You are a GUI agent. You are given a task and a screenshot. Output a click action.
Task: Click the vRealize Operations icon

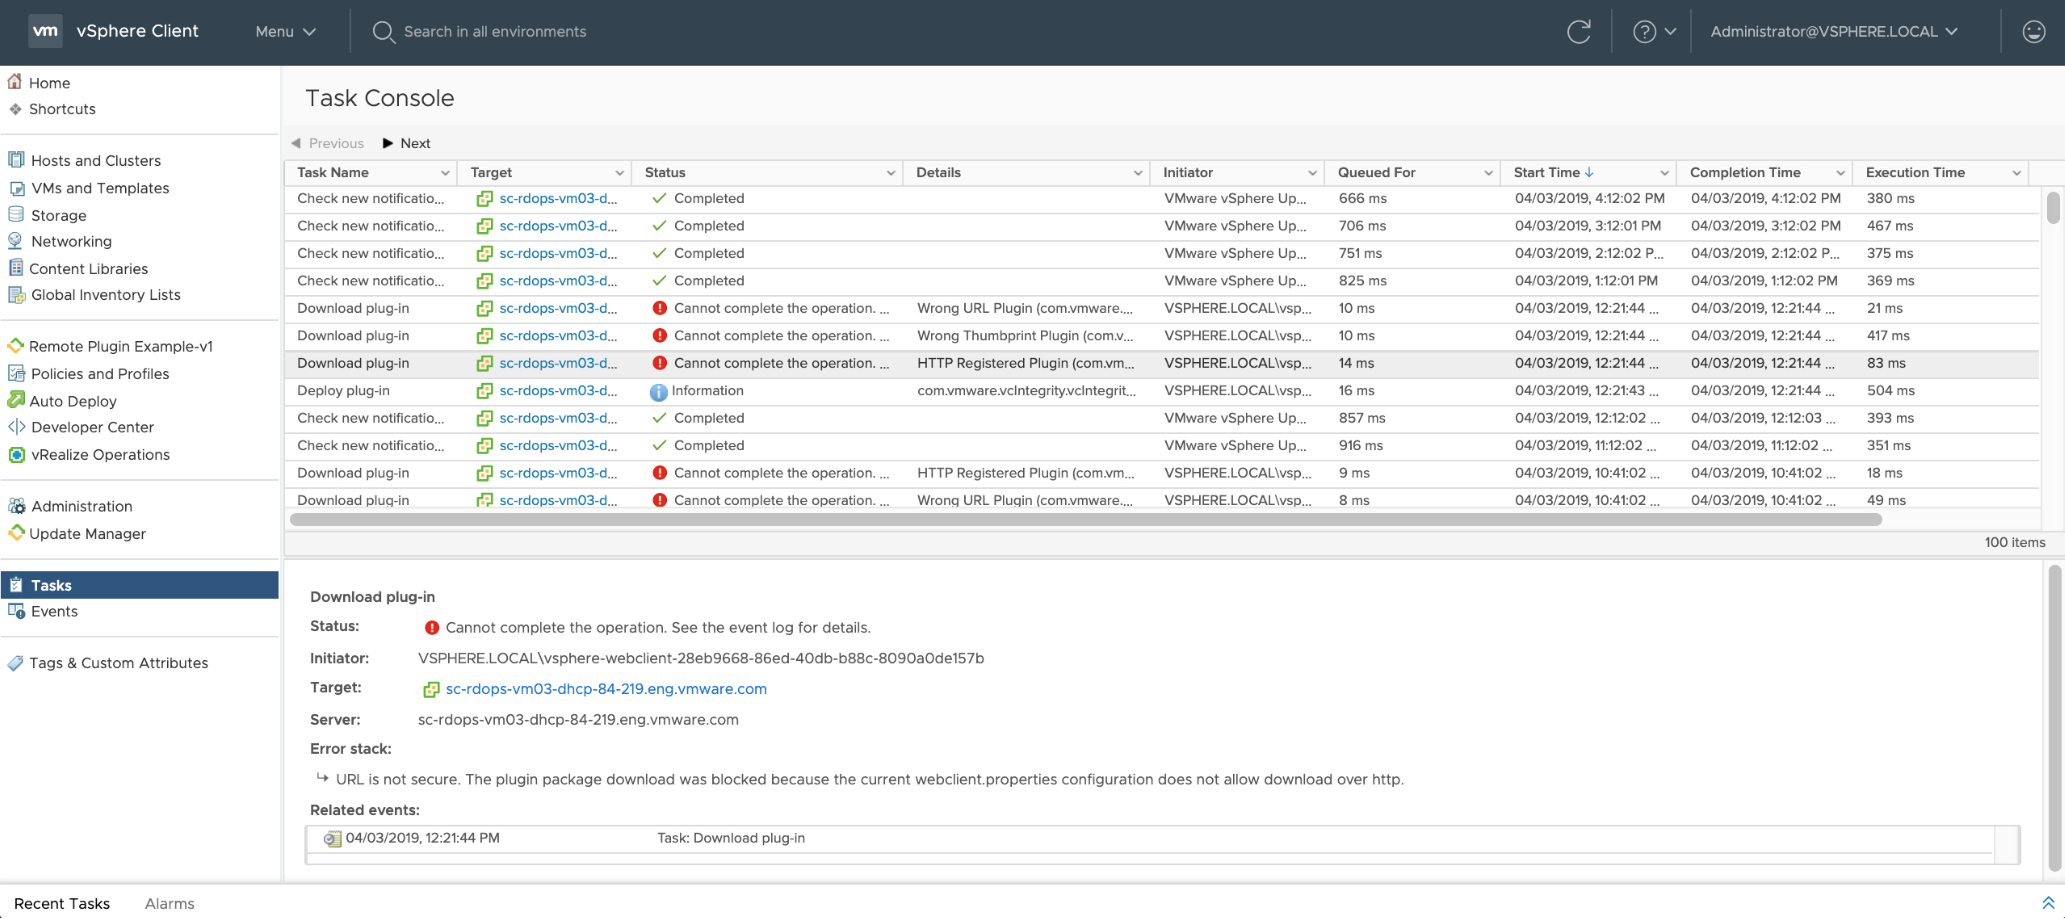pyautogui.click(x=16, y=454)
